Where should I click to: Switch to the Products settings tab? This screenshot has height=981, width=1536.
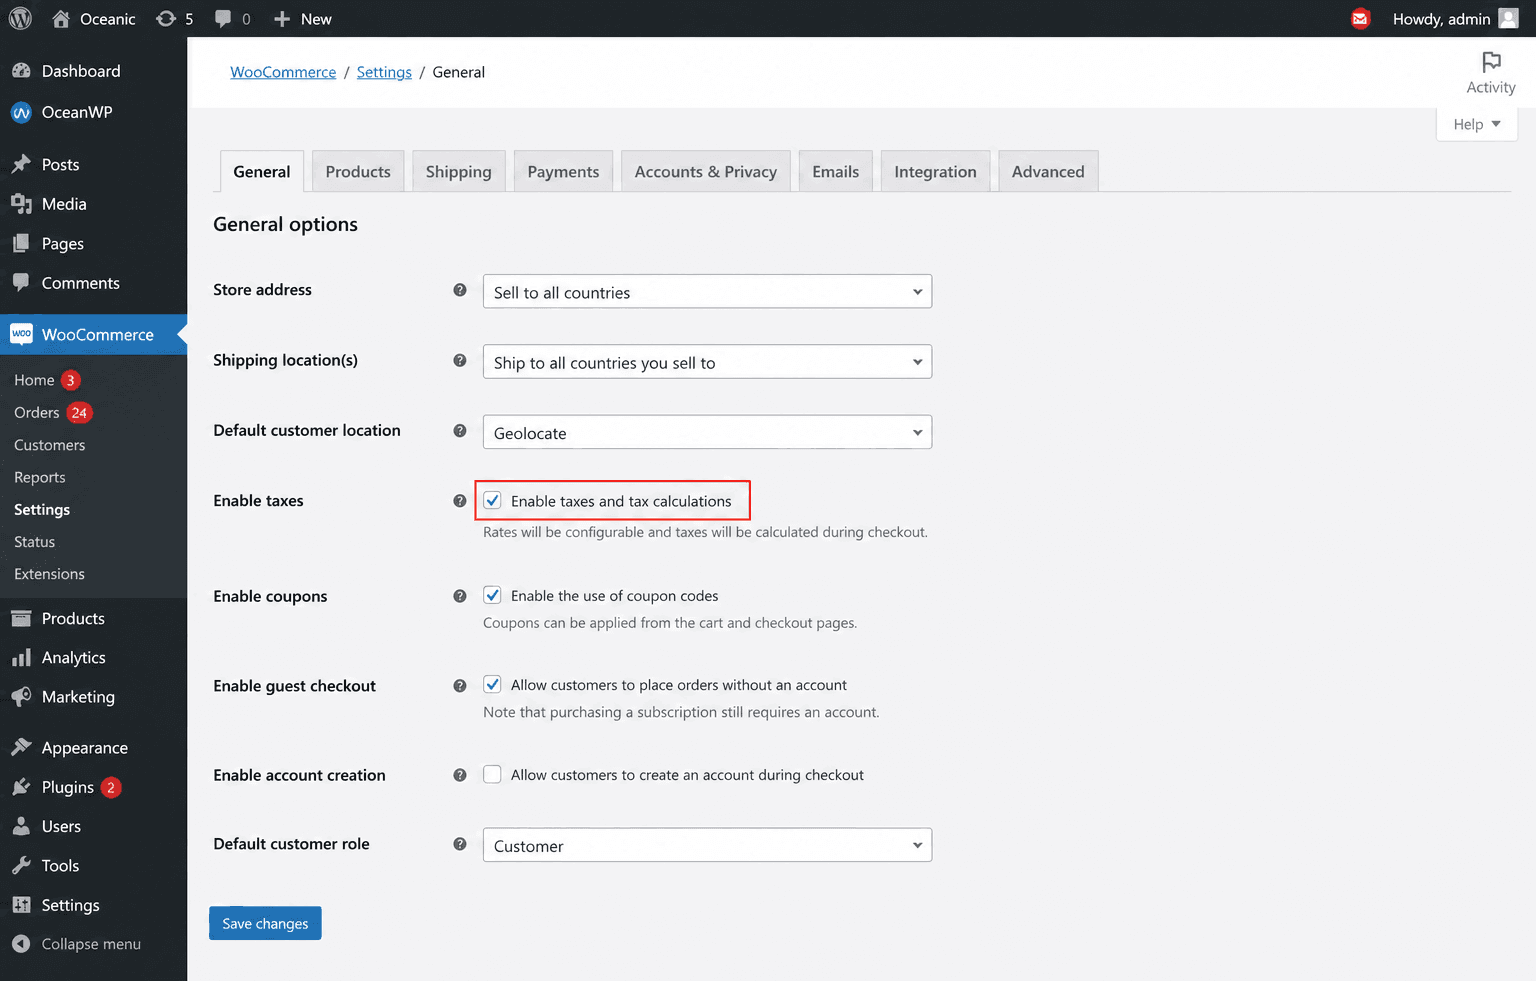coord(358,171)
